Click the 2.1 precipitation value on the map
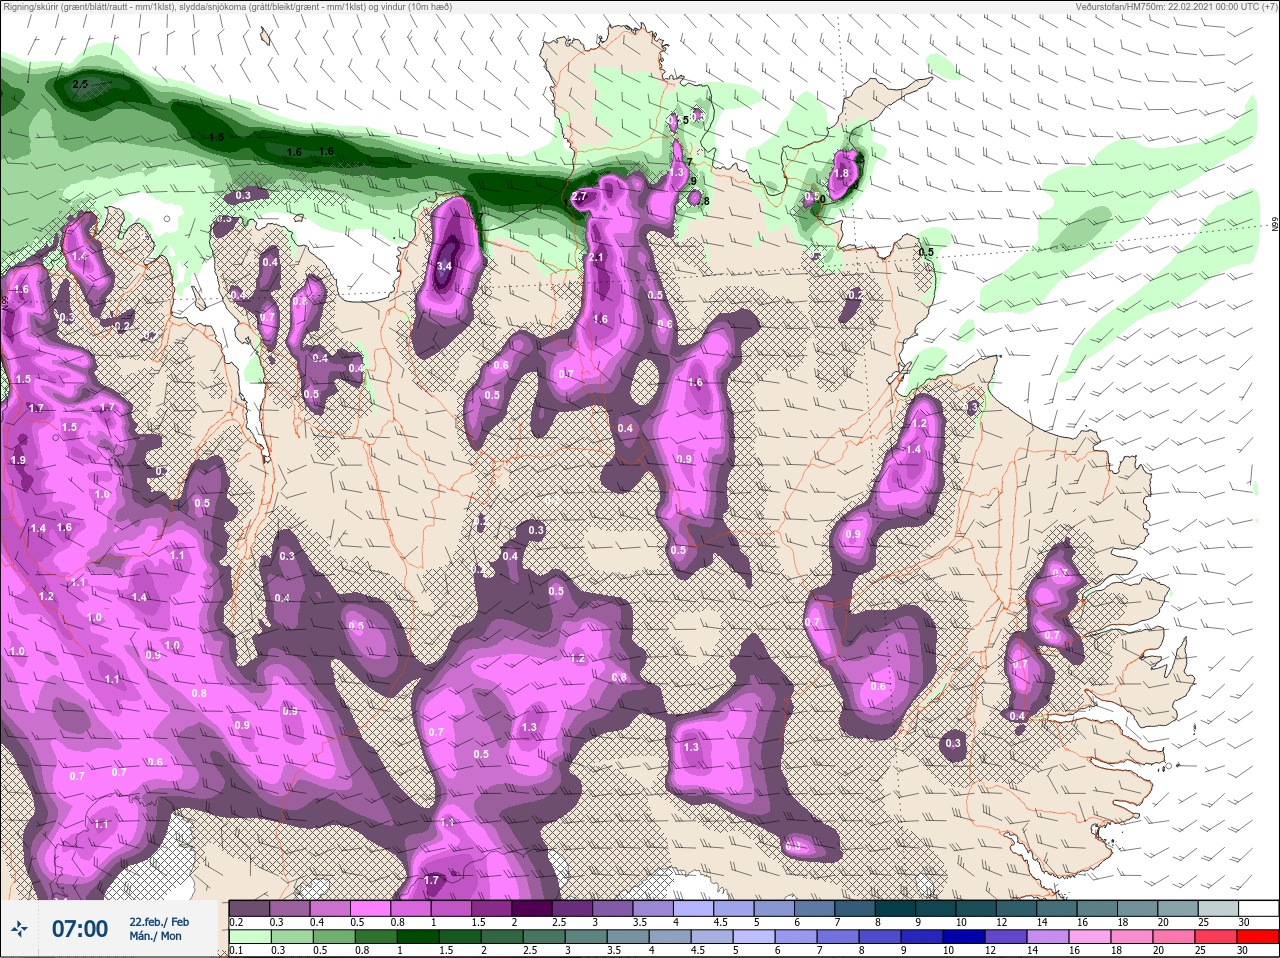The width and height of the screenshot is (1280, 958). click(x=596, y=258)
